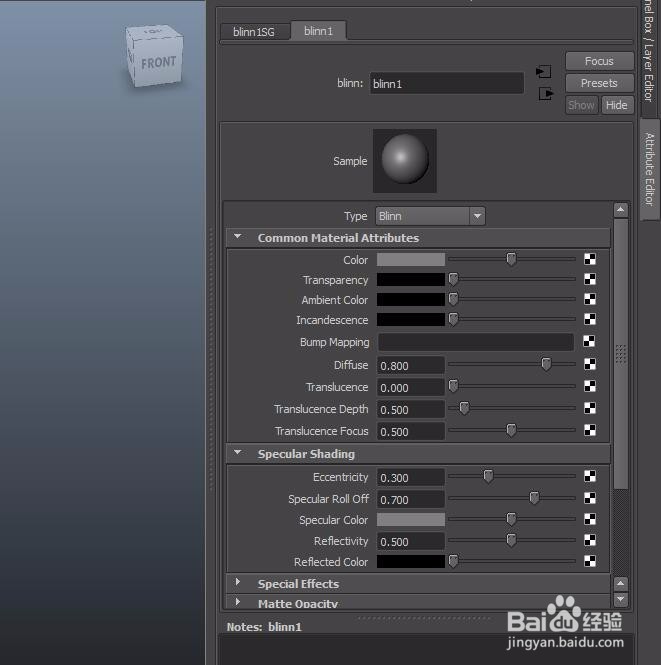The height and width of the screenshot is (665, 661).
Task: Click the Translucence Depth value field
Action: (x=411, y=410)
